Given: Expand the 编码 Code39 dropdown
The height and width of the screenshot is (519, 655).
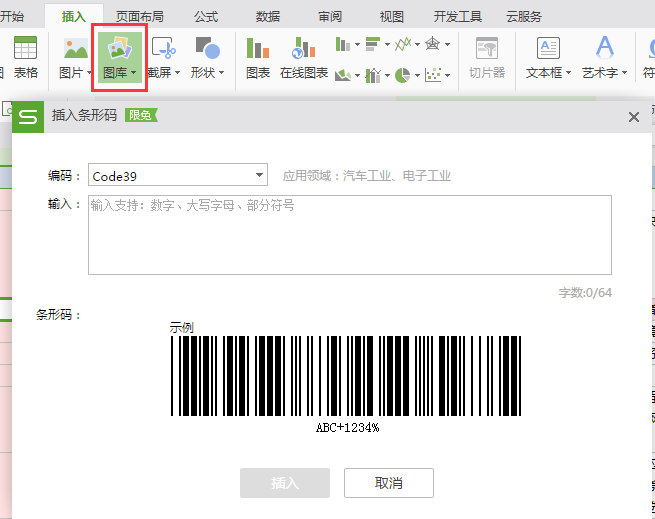Looking at the screenshot, I should coord(260,175).
